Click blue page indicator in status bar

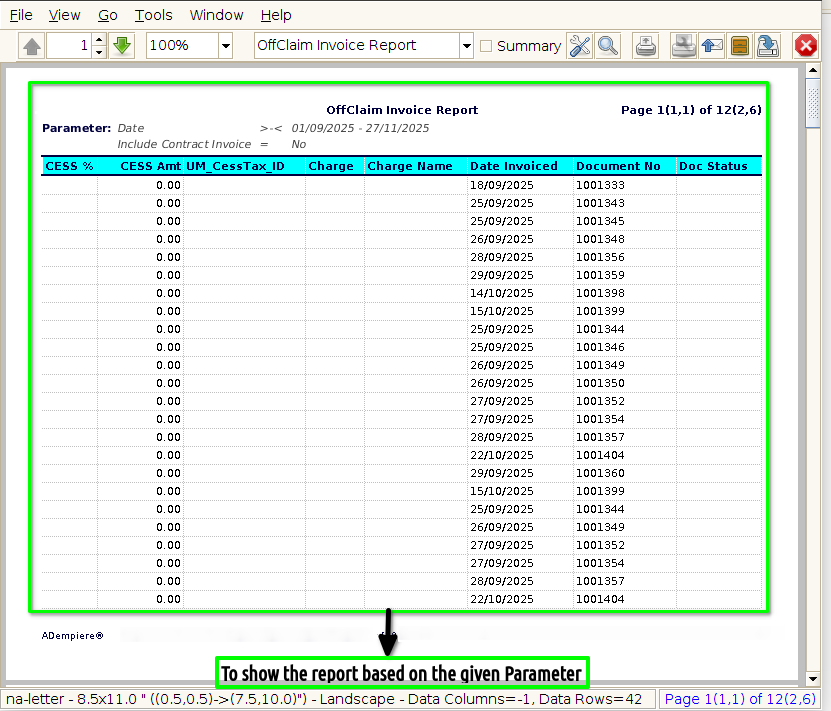(740, 699)
